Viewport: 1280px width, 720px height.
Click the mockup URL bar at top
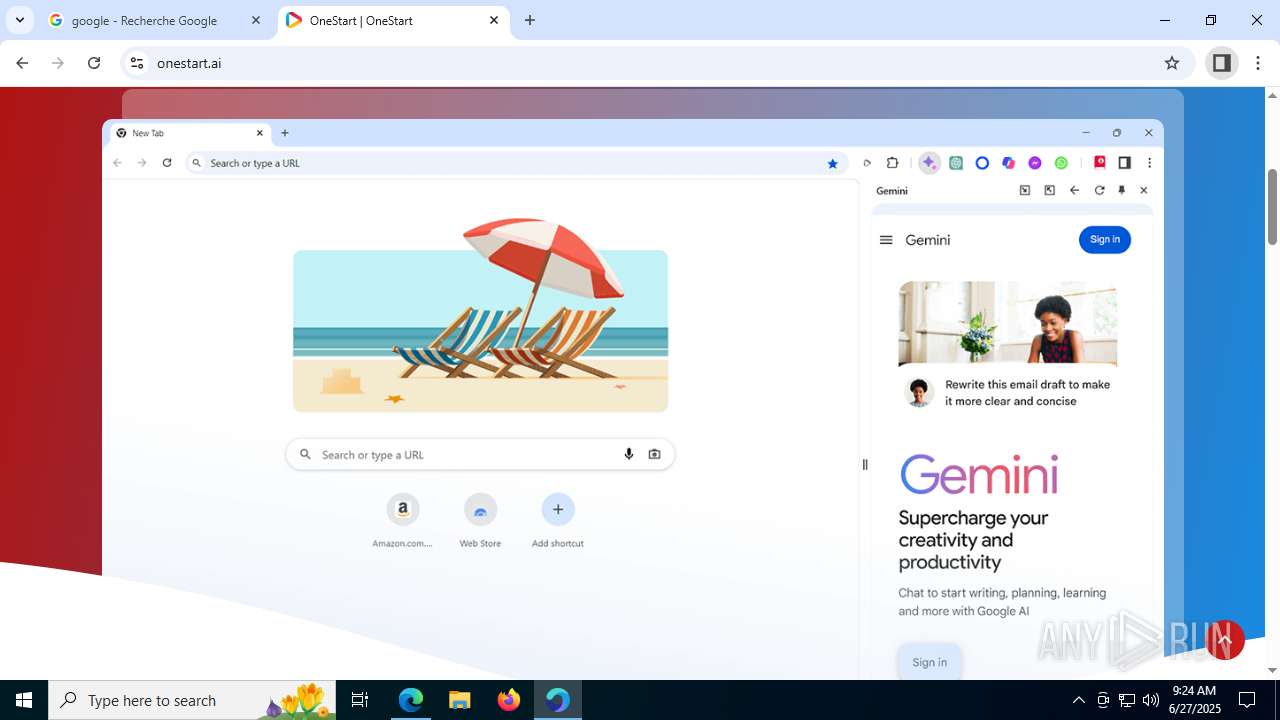515,163
